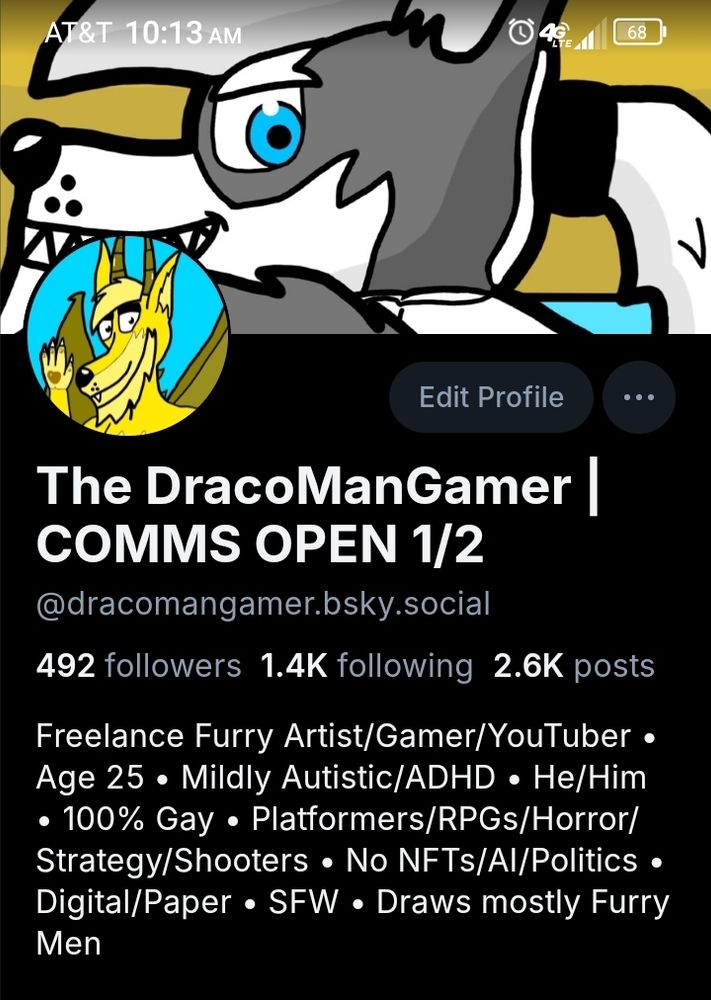Viewport: 711px width, 1000px height.
Task: Tap the wolf's blue eye in banner
Action: point(275,135)
